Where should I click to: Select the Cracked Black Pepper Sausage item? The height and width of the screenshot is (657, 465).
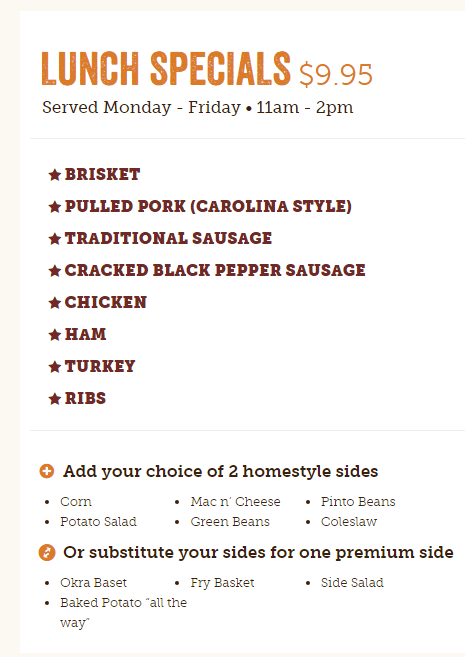pos(215,270)
